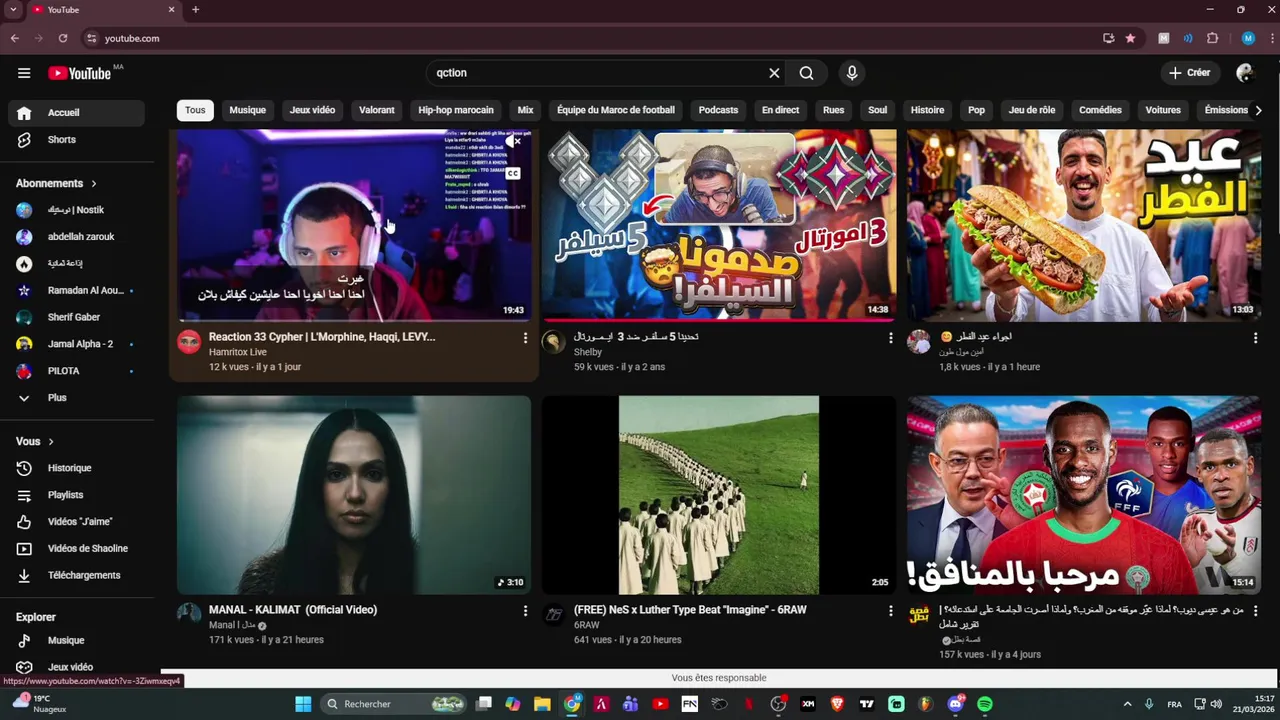Toggle mute on the preview video
Image resolution: width=1280 pixels, height=720 pixels.
513,142
